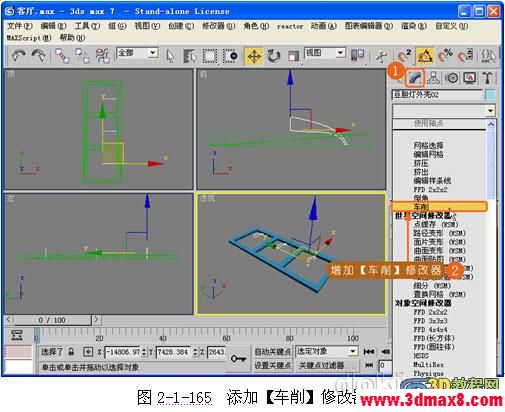This screenshot has height=412, width=505.
Task: Click the Redo arrow icon
Action: point(38,56)
